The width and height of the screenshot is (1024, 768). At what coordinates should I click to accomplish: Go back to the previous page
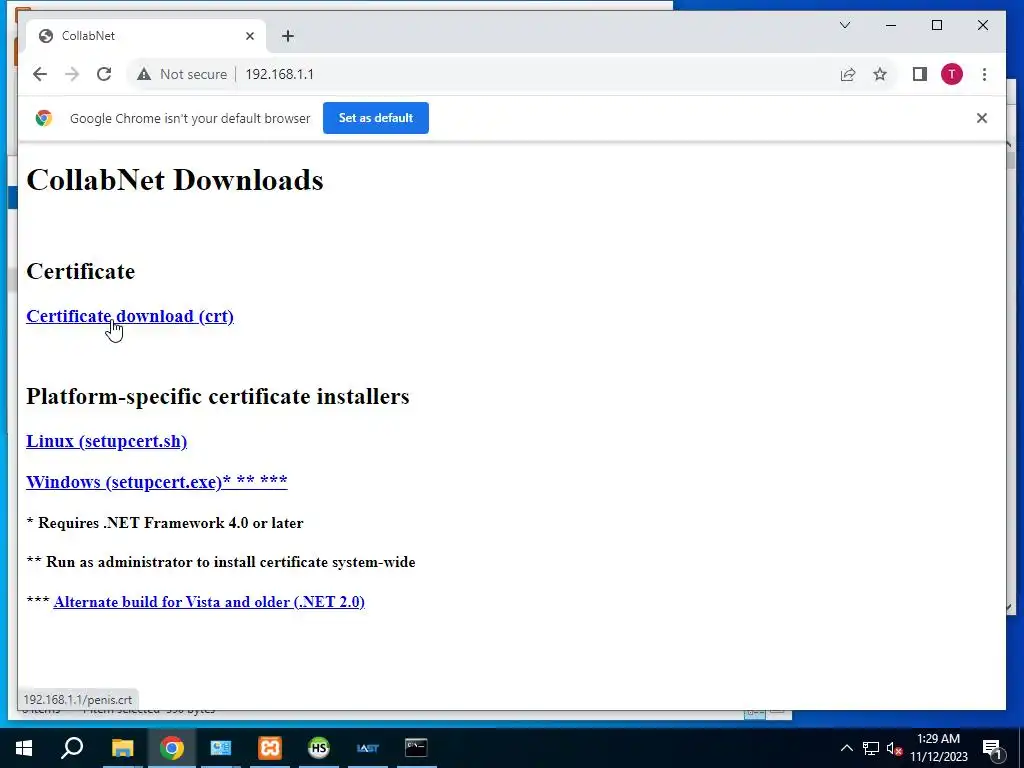pos(40,74)
